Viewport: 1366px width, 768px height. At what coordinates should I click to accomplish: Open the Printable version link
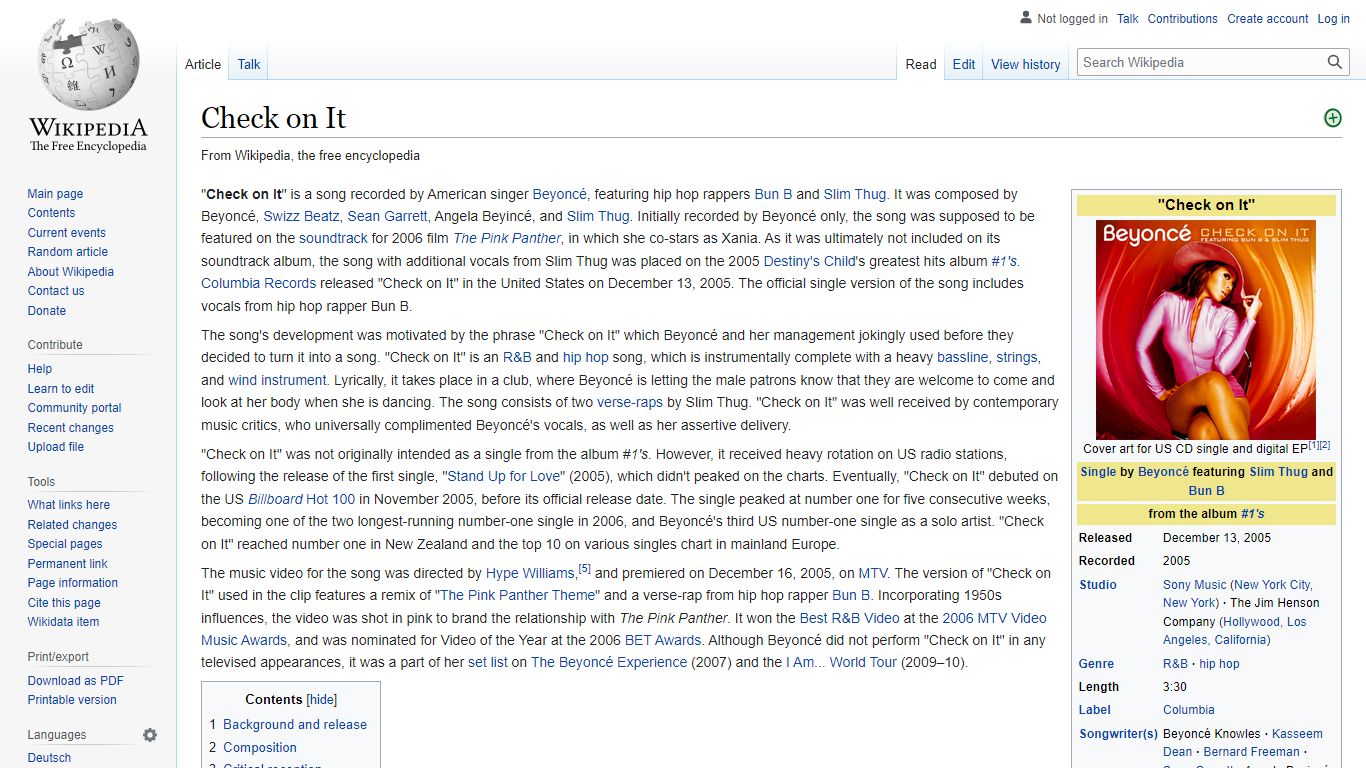pyautogui.click(x=72, y=700)
